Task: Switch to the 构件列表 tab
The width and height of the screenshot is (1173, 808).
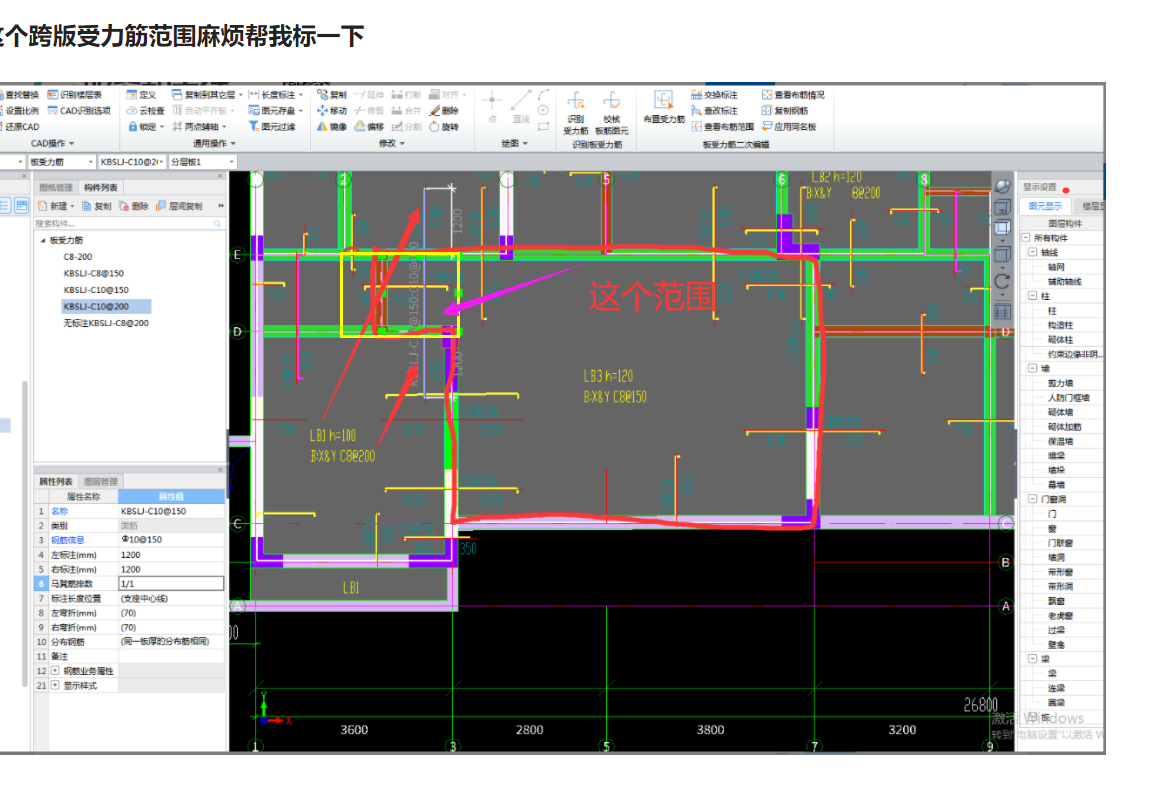Action: pos(100,187)
